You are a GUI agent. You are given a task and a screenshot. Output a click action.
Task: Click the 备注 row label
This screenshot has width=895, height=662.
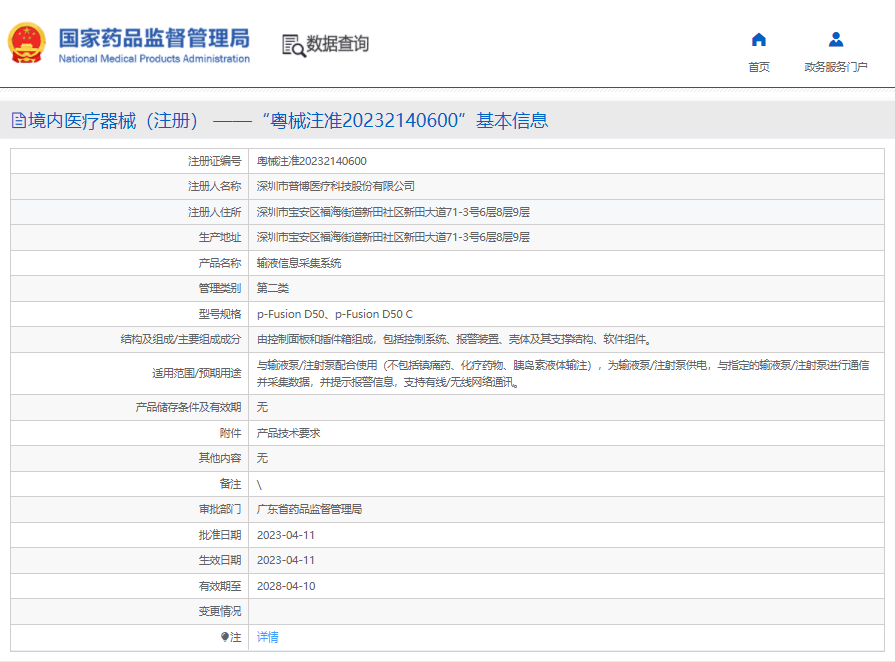231,484
